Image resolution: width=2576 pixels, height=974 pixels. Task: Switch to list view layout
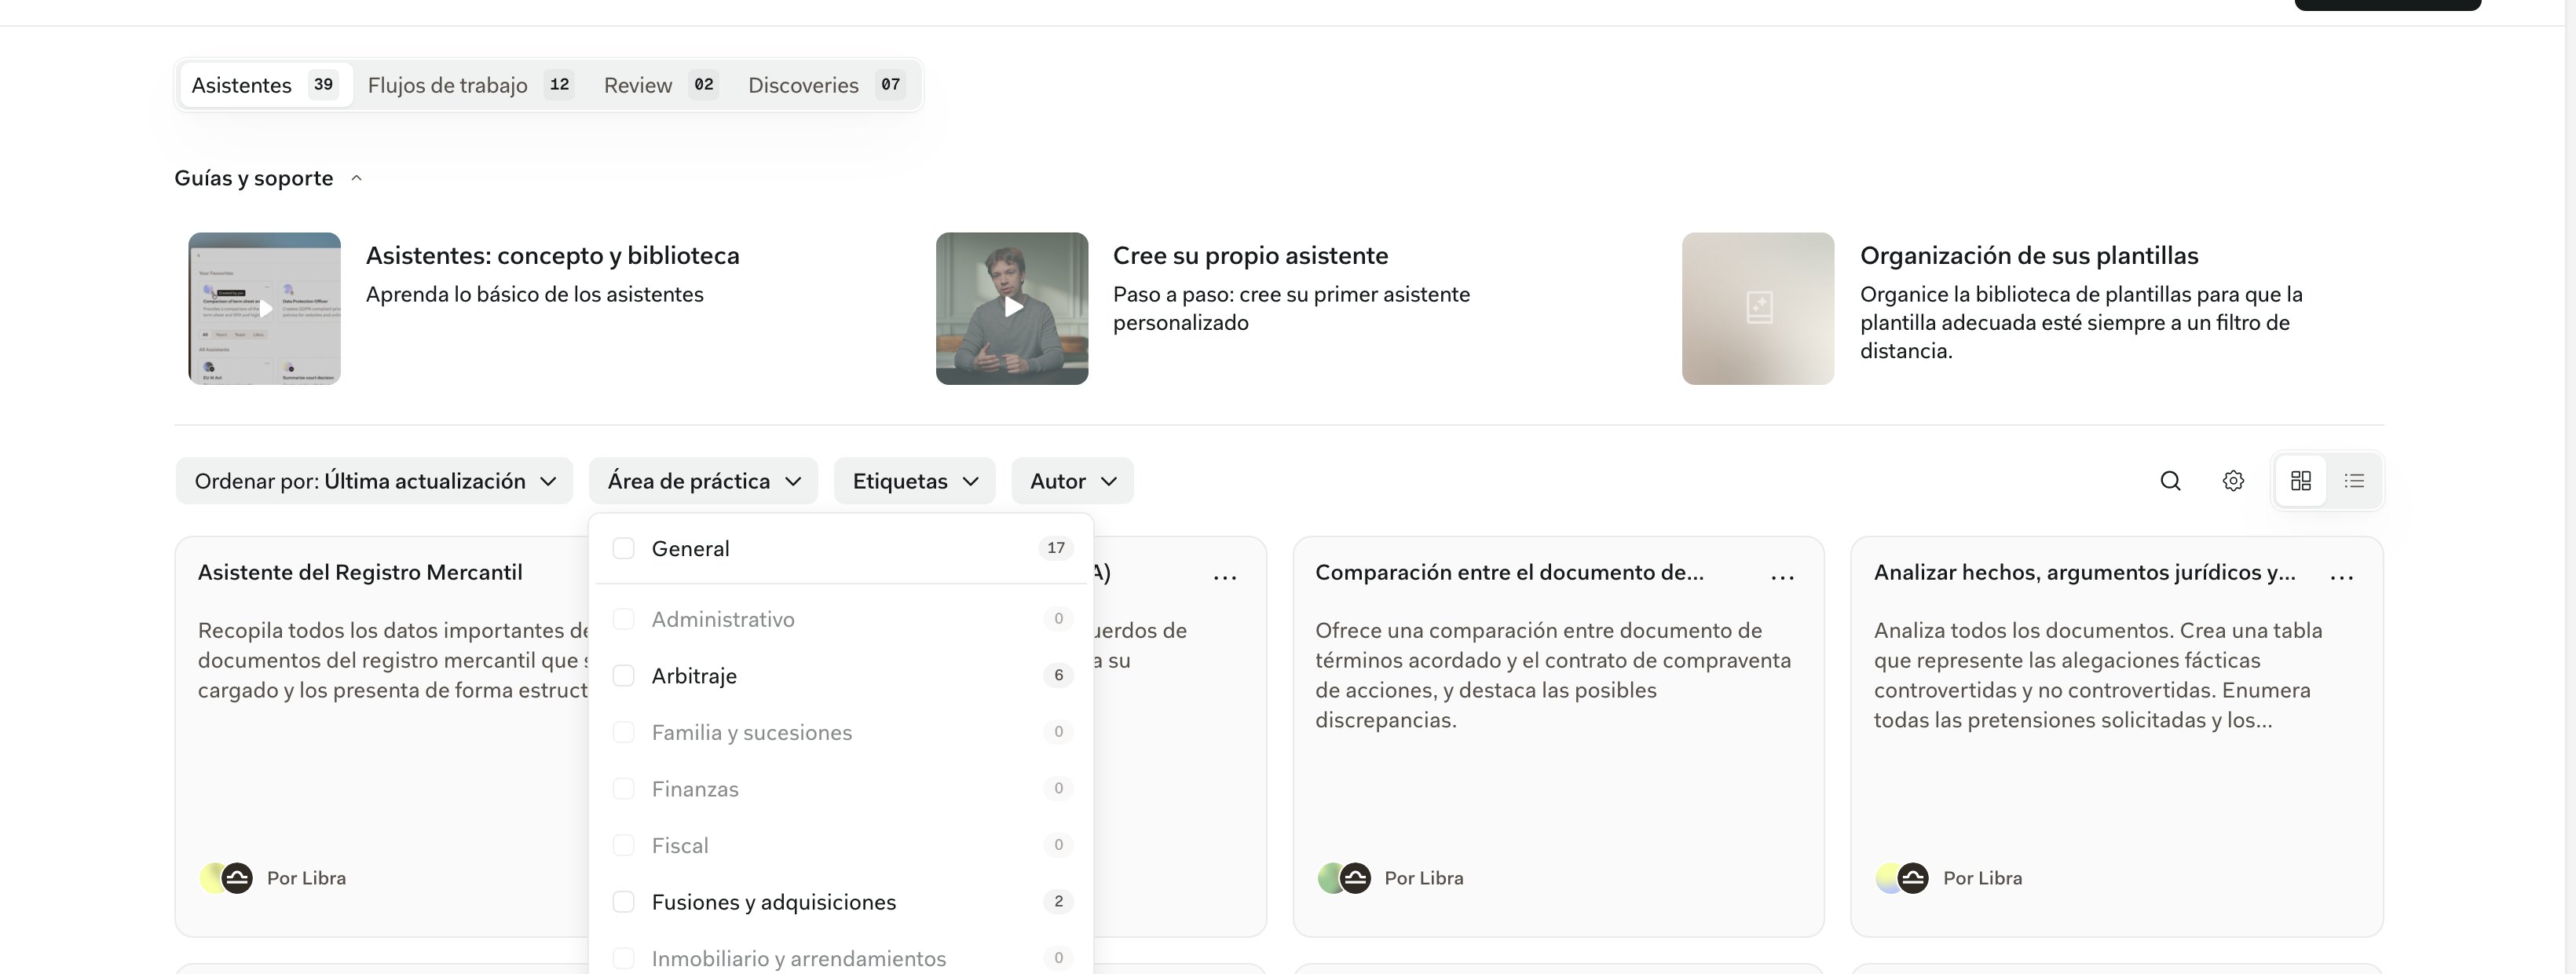2354,481
